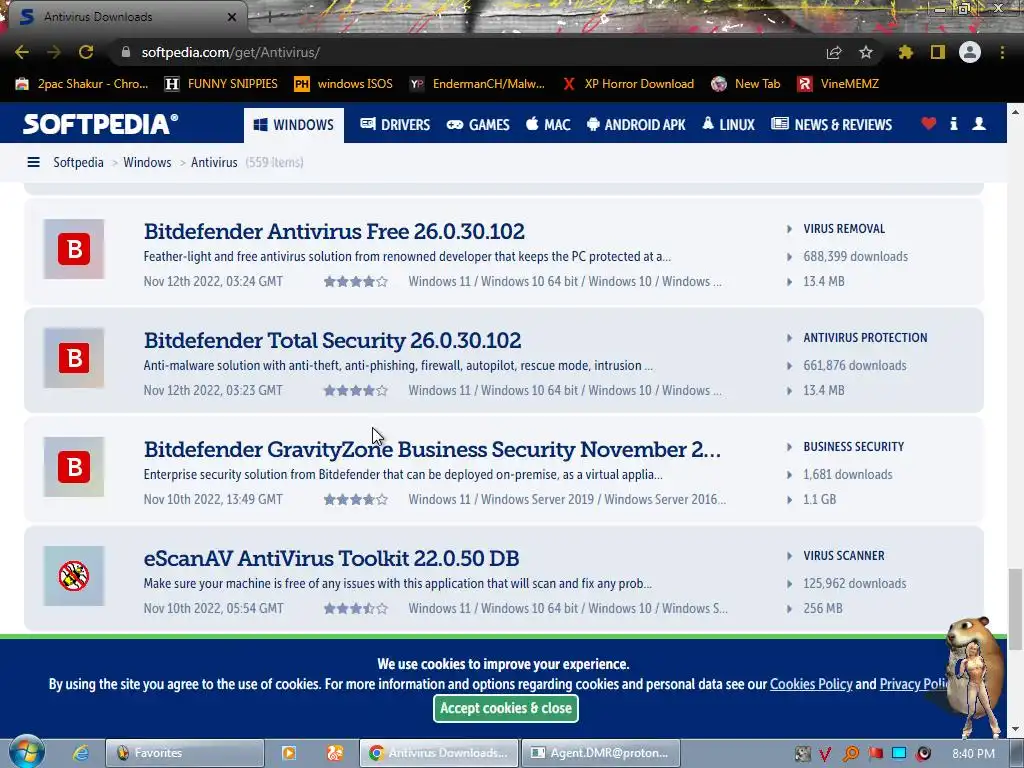The height and width of the screenshot is (768, 1024).
Task: Go to Windows breadcrumb link
Action: pos(147,162)
